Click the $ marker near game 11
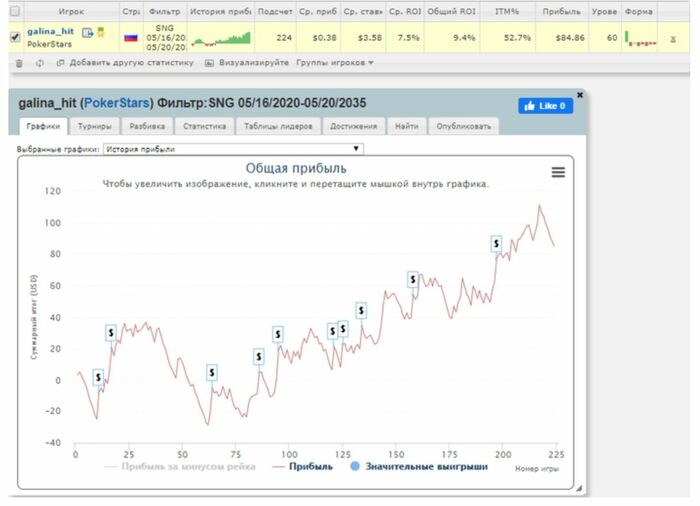Viewport: 700px width, 506px height. point(98,377)
